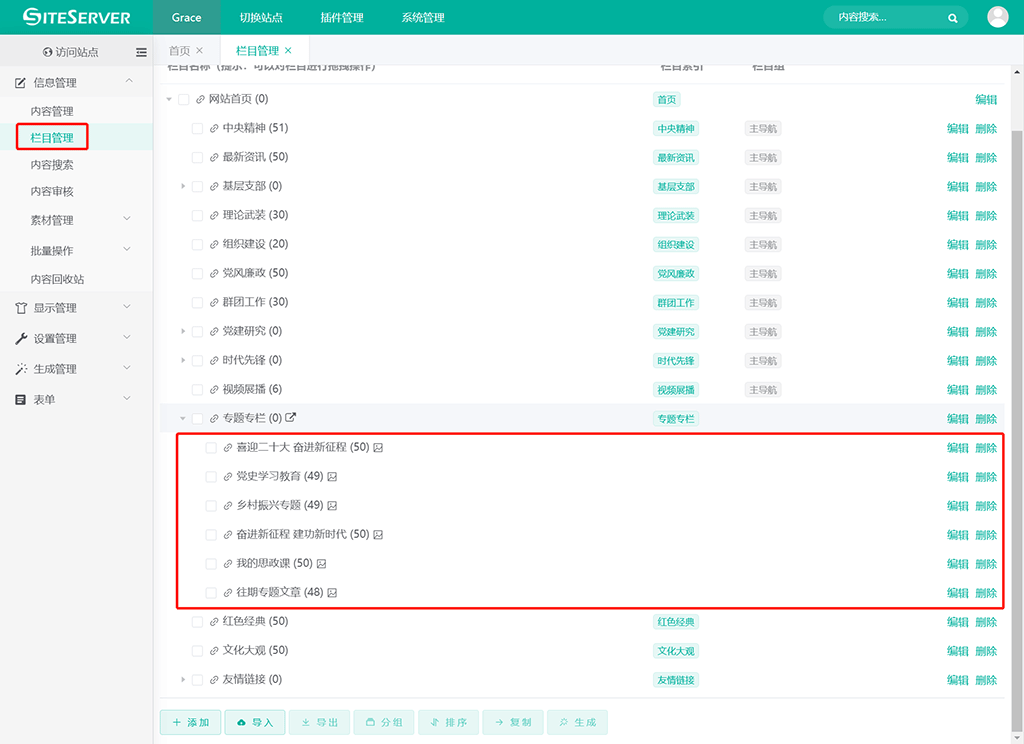Check the box for 最新资讯
The width and height of the screenshot is (1024, 744).
pyautogui.click(x=197, y=158)
